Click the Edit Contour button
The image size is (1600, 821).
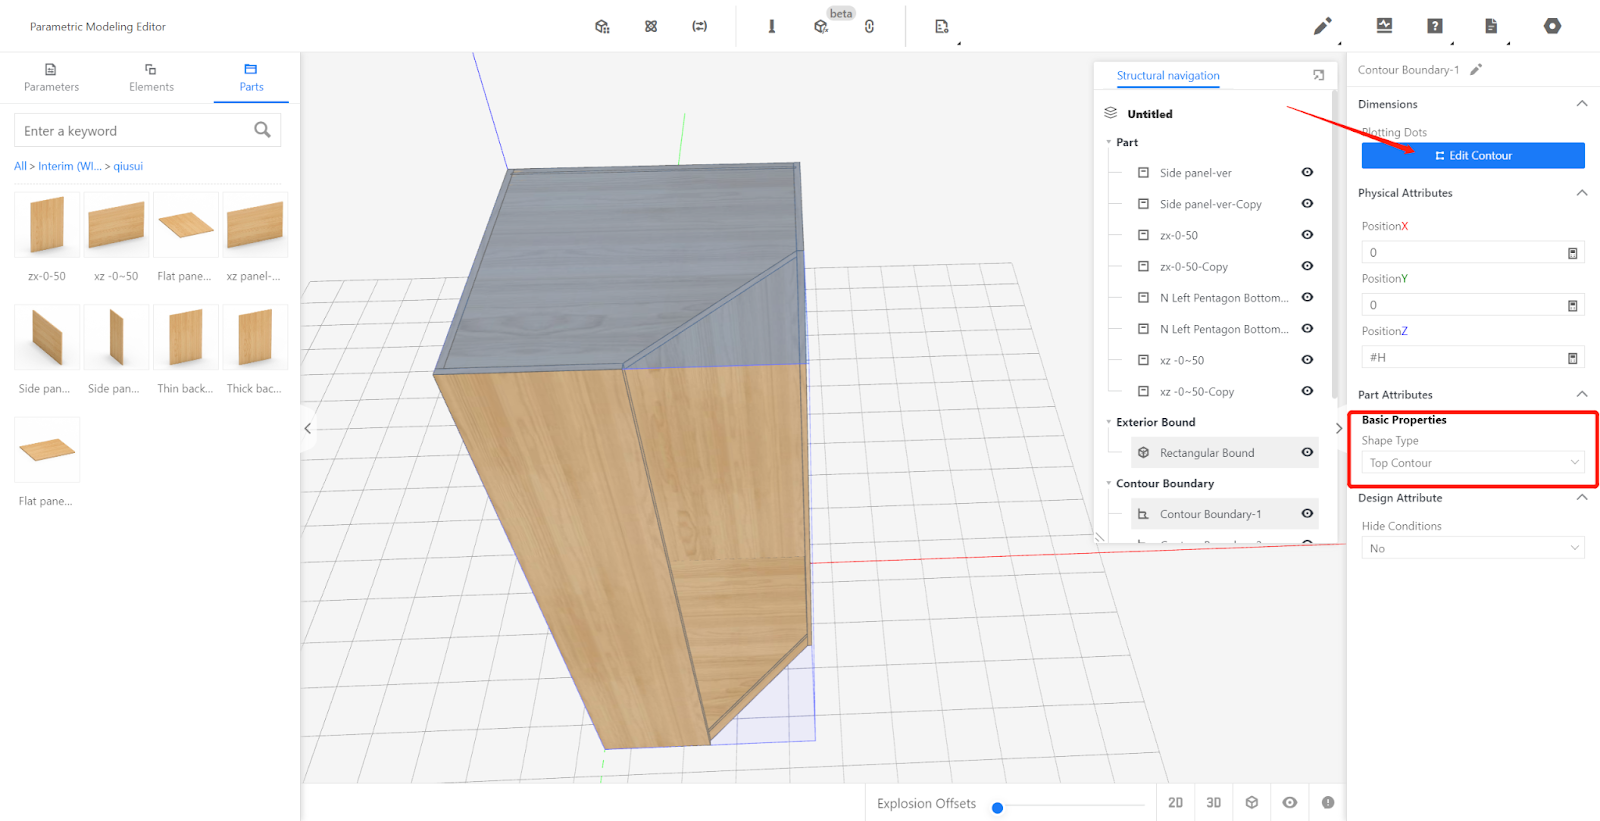tap(1472, 155)
